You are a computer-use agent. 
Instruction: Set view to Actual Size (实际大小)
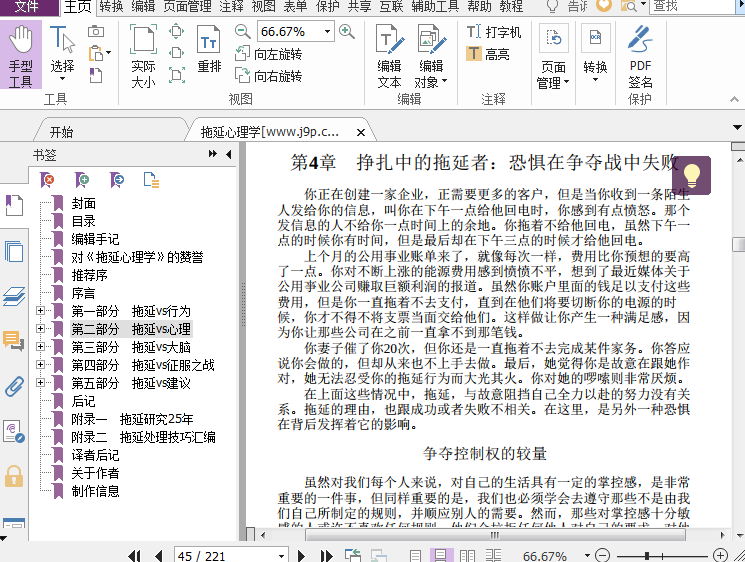[143, 56]
